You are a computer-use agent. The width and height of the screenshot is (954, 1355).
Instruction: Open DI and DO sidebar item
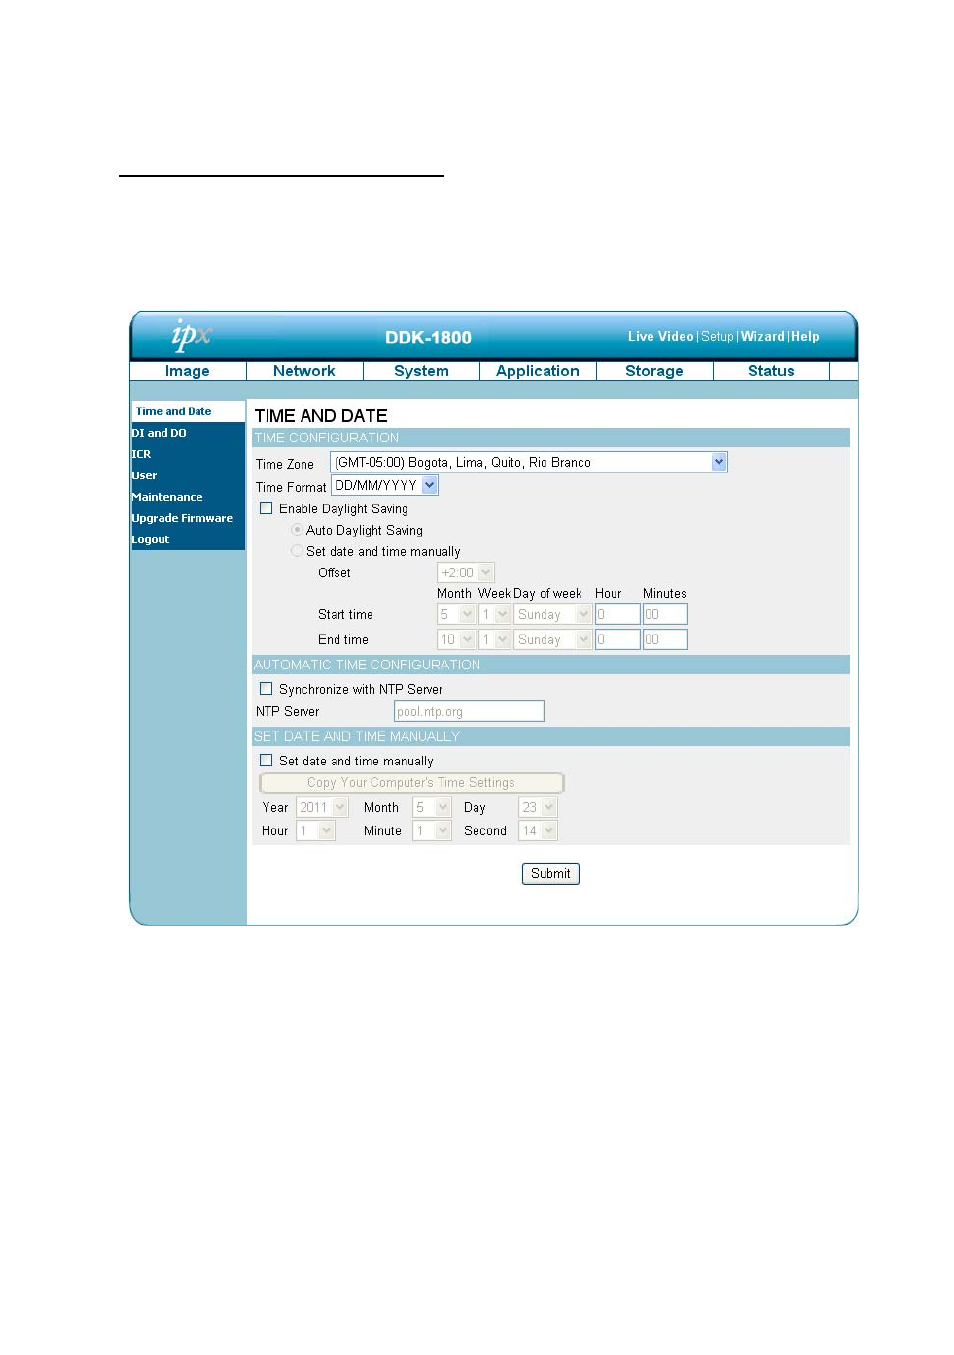pyautogui.click(x=159, y=433)
